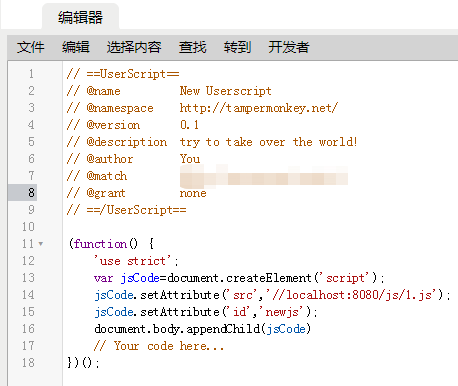Click the '@grant' tag on line 8

click(106, 193)
